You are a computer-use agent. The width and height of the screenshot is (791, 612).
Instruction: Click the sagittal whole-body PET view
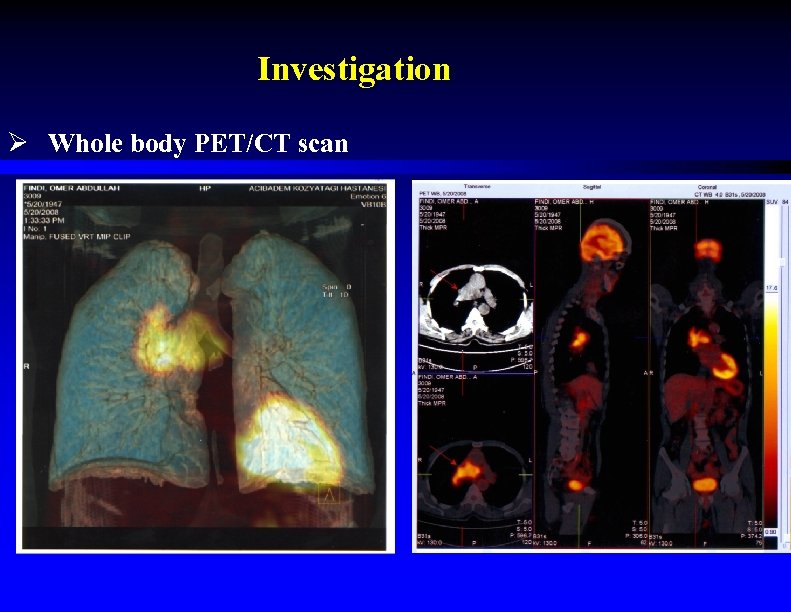[592, 373]
